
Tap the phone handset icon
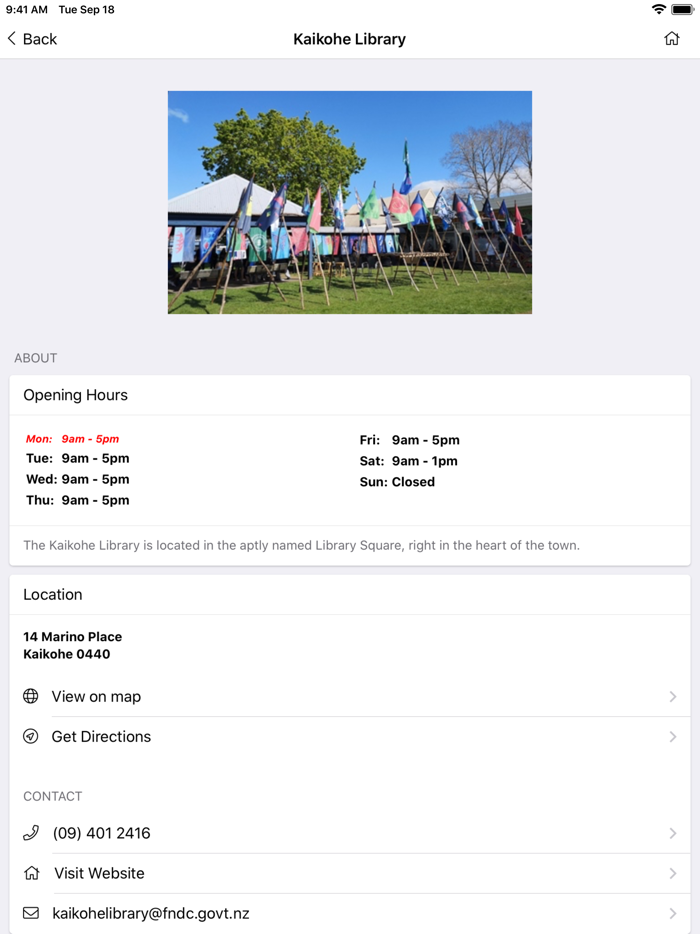coord(31,833)
